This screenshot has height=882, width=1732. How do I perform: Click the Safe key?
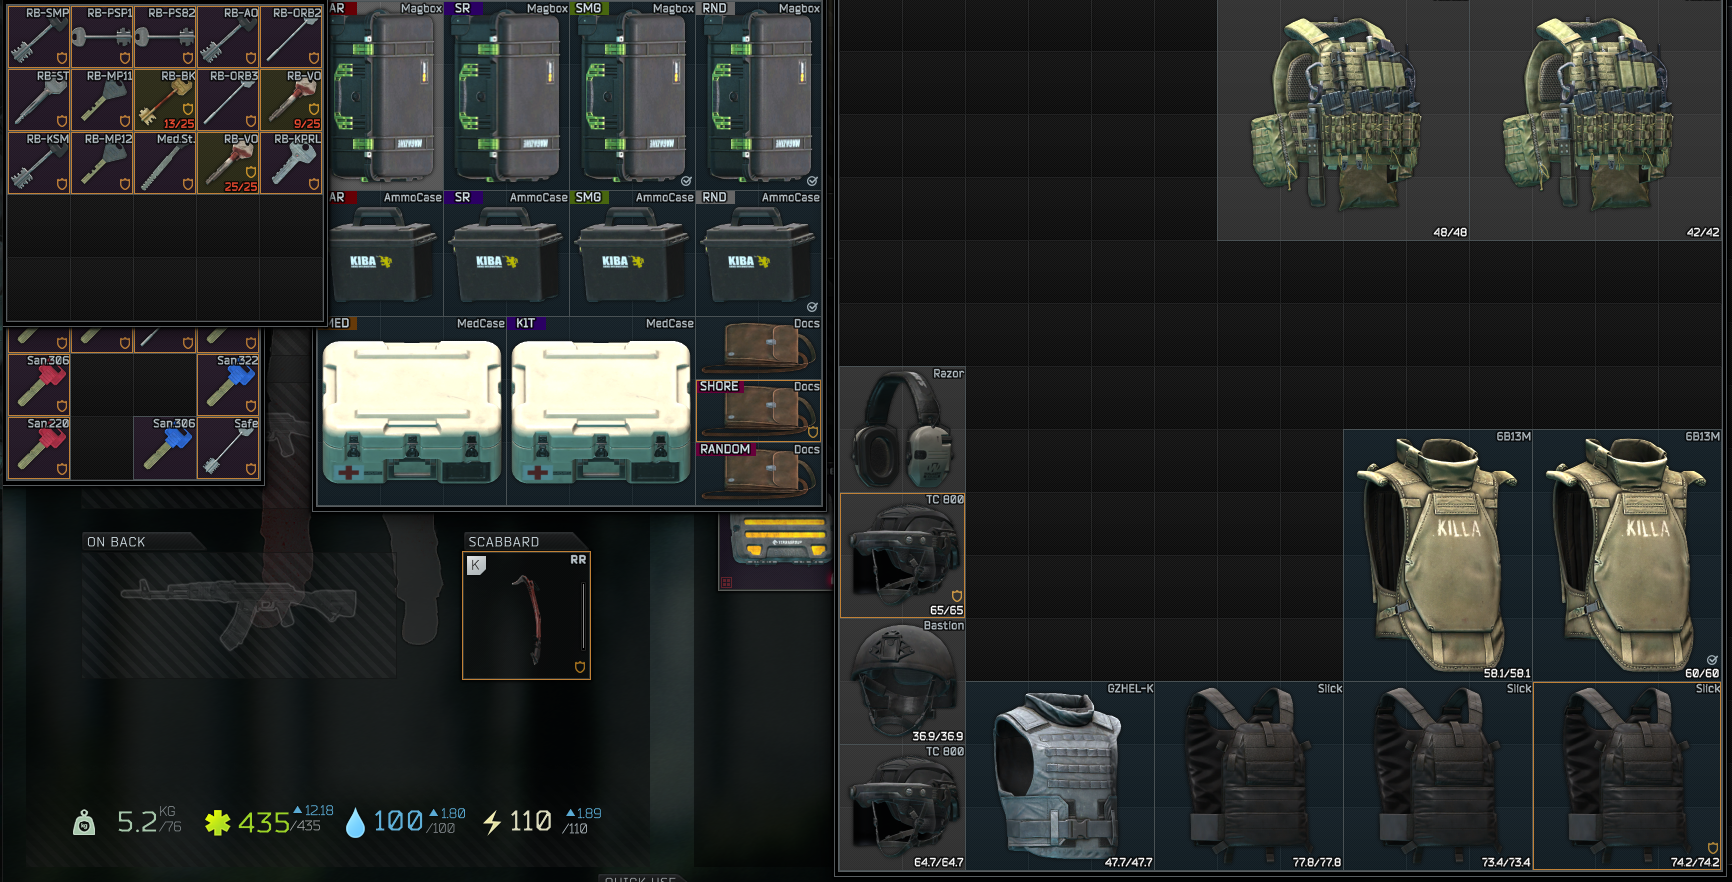(229, 448)
